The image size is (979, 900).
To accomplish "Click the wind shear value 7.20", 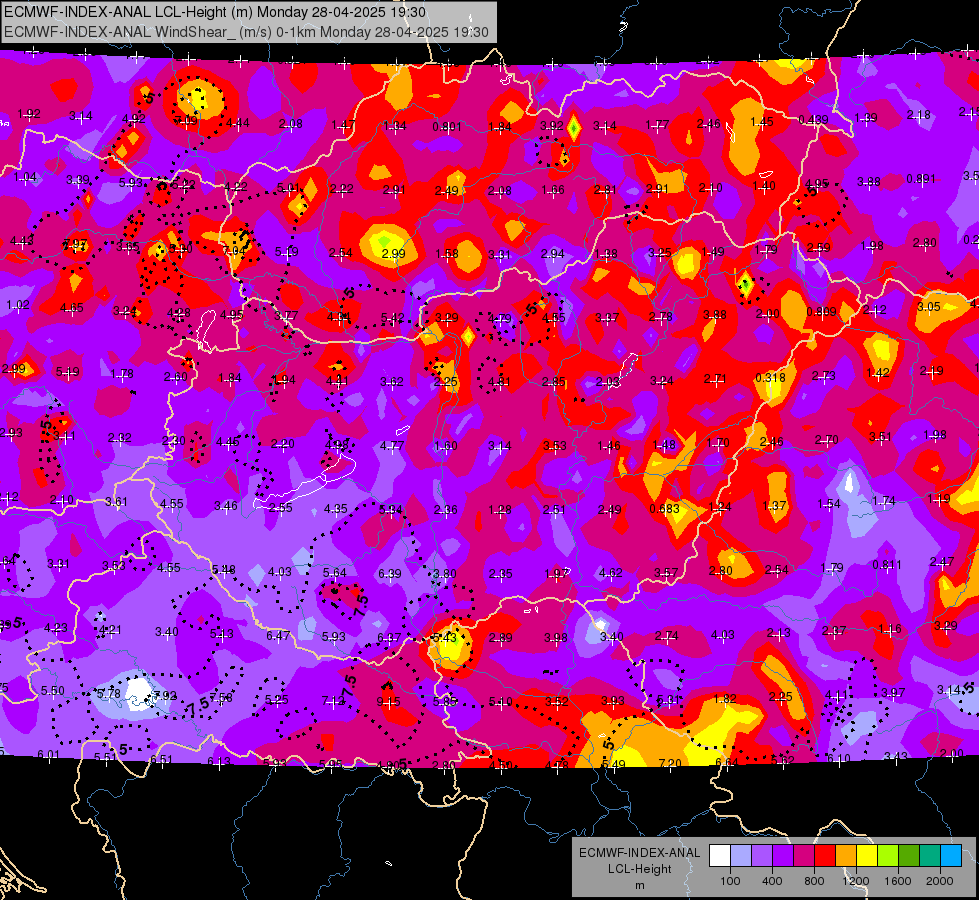I will pos(670,763).
